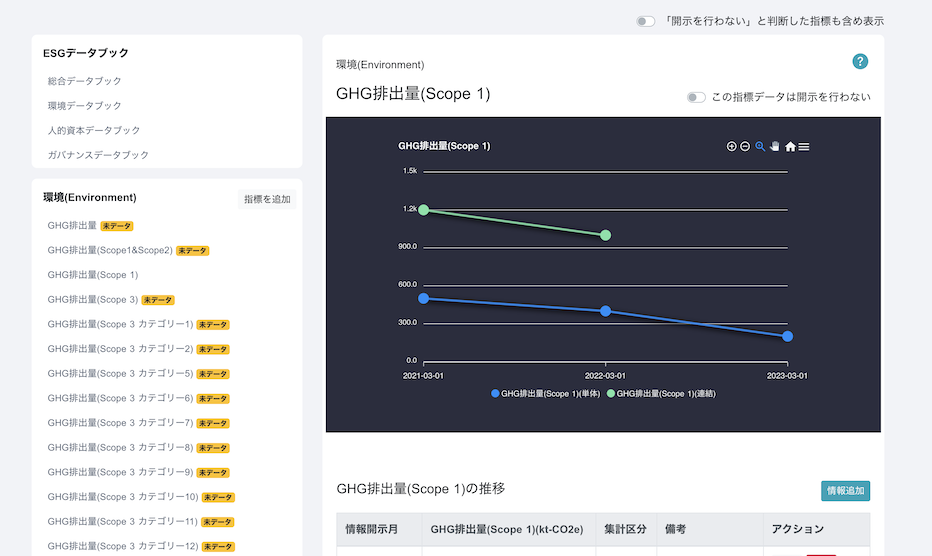Open 環境データブック in sidebar
The width and height of the screenshot is (932, 556).
point(84,106)
